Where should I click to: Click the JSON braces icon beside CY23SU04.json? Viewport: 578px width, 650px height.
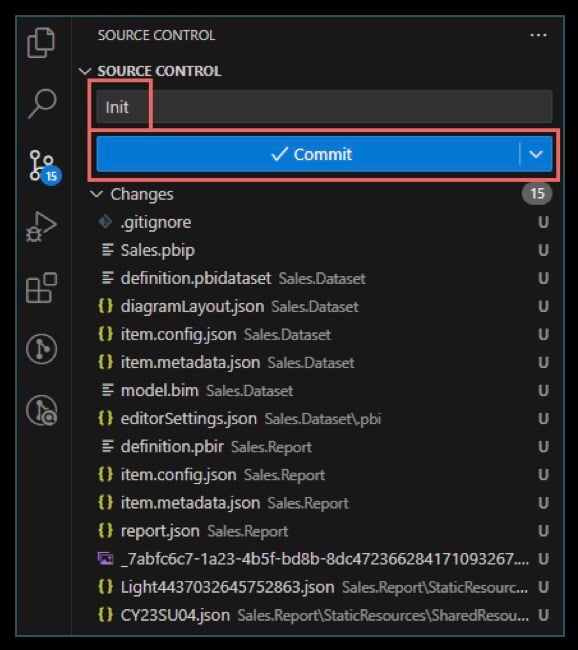(x=105, y=615)
